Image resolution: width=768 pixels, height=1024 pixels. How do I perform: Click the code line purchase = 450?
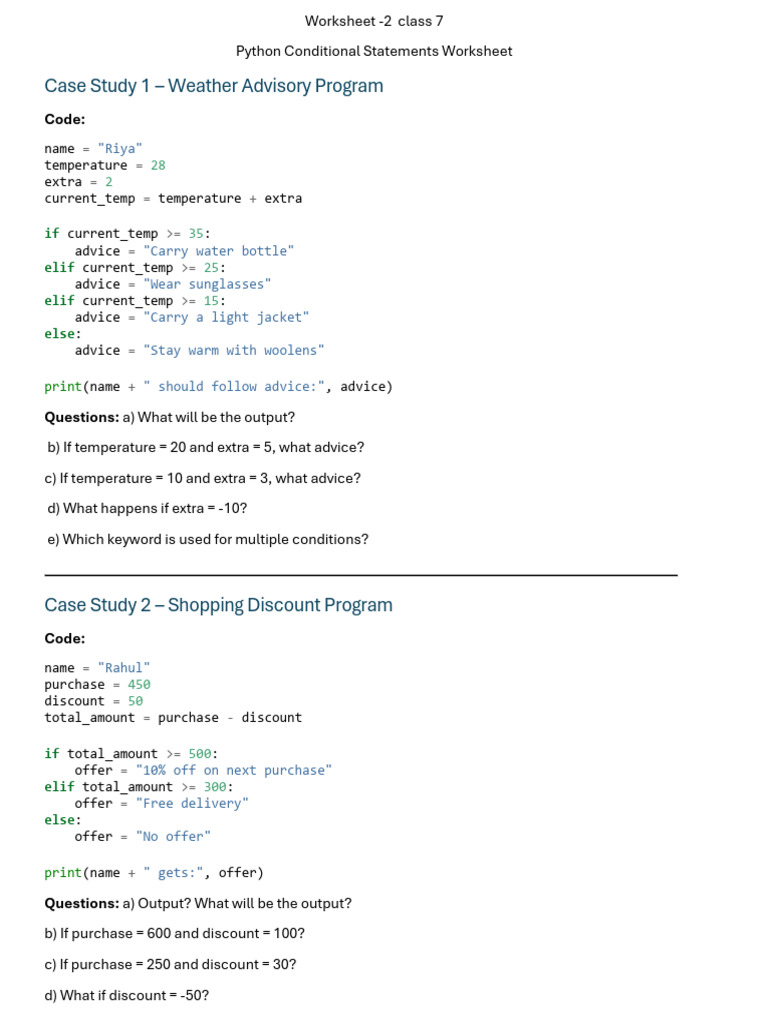pos(97,684)
